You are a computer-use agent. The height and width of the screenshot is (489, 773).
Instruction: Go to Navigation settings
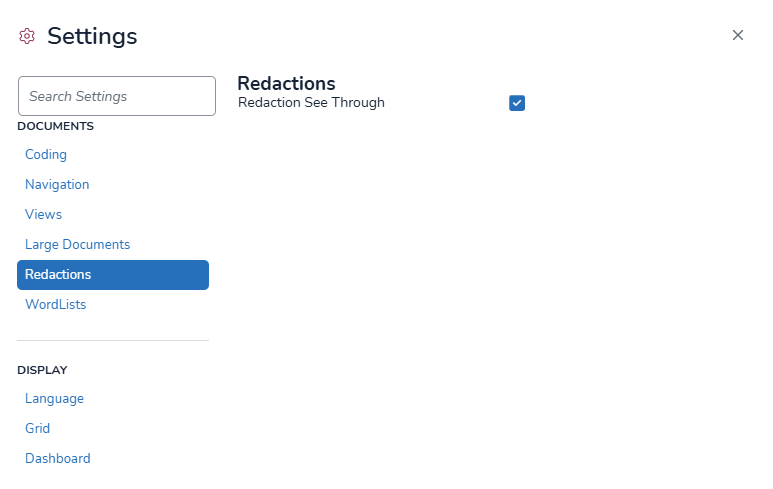click(57, 185)
